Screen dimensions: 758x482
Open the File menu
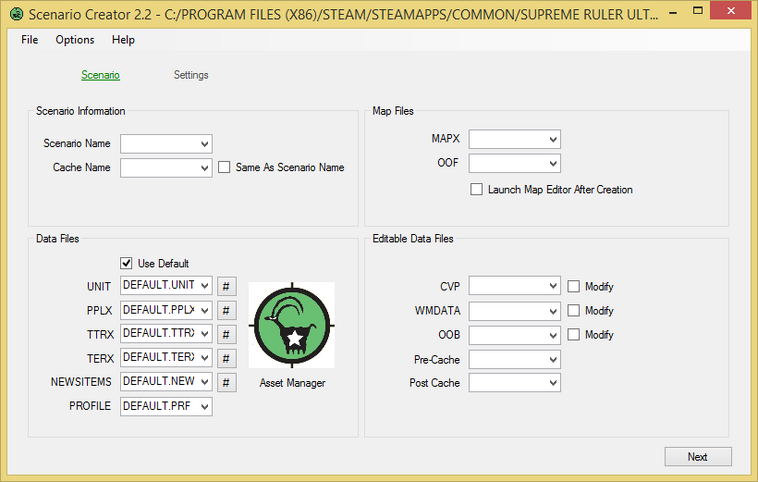pos(29,40)
